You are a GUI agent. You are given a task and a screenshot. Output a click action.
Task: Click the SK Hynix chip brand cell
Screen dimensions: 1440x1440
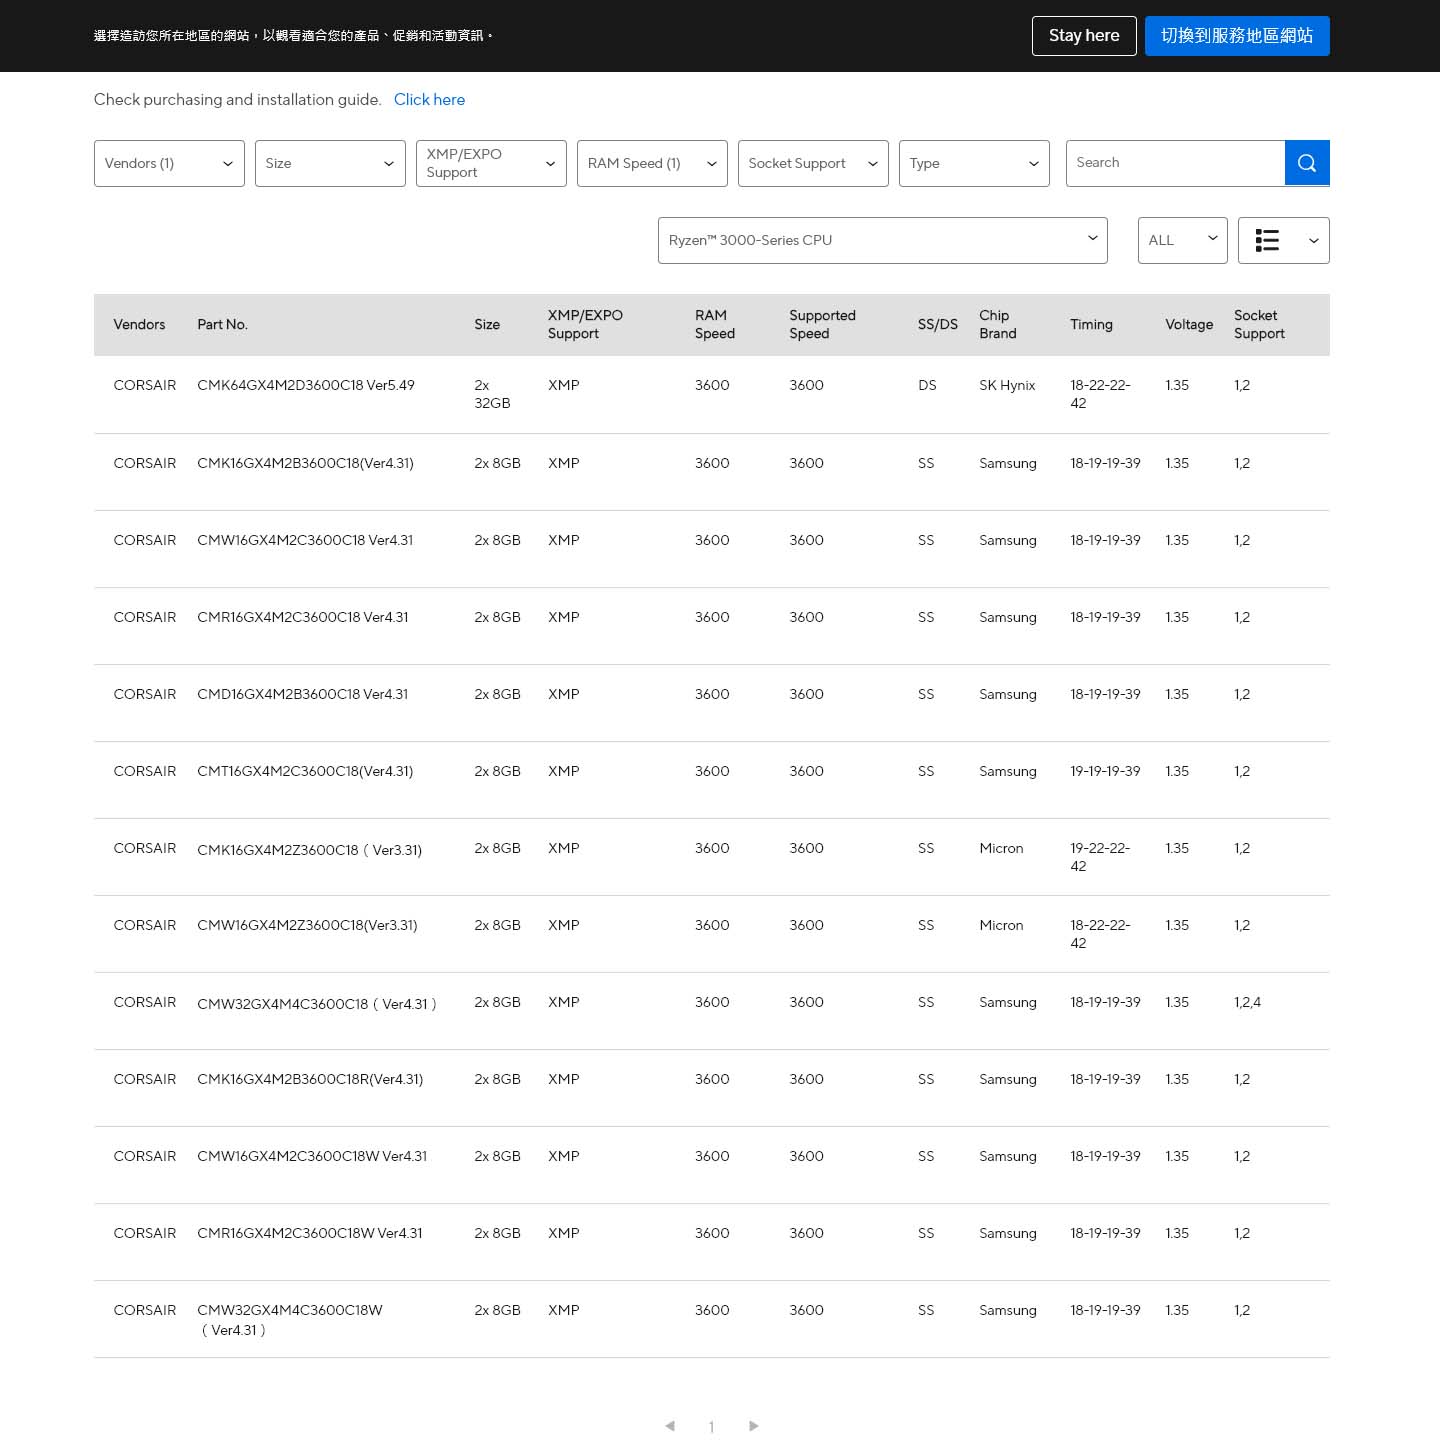(1007, 385)
